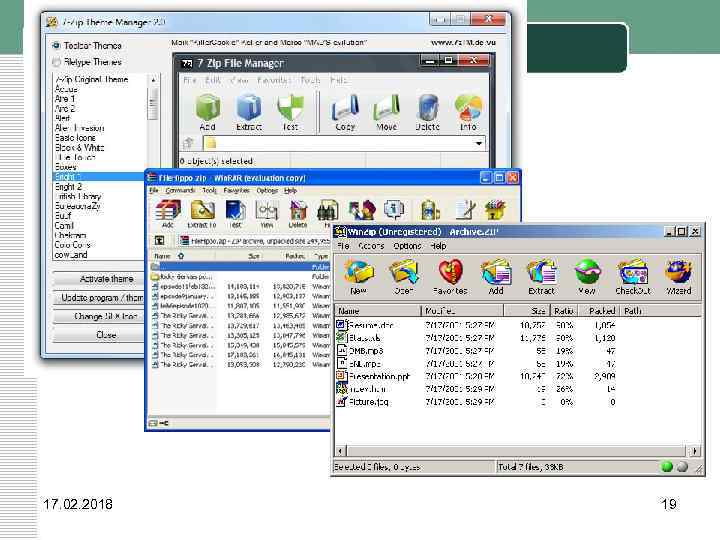Click the Copy icon in 7-Zip File Manager
720x540 pixels.
point(345,108)
